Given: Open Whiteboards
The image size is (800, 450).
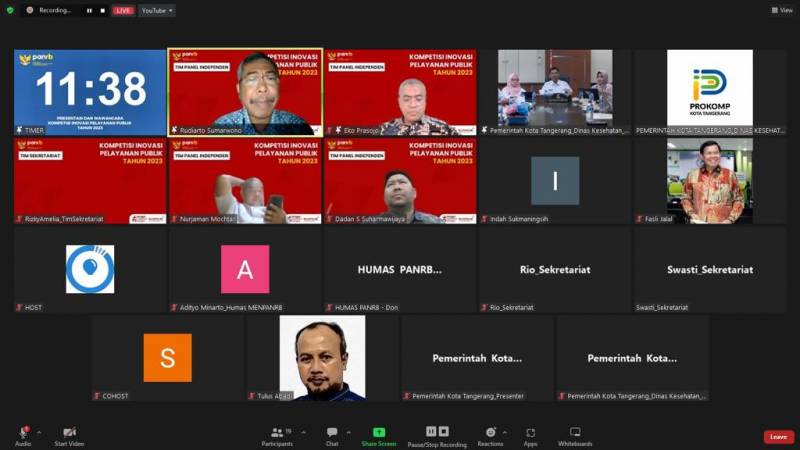Looking at the screenshot, I should pos(575,433).
